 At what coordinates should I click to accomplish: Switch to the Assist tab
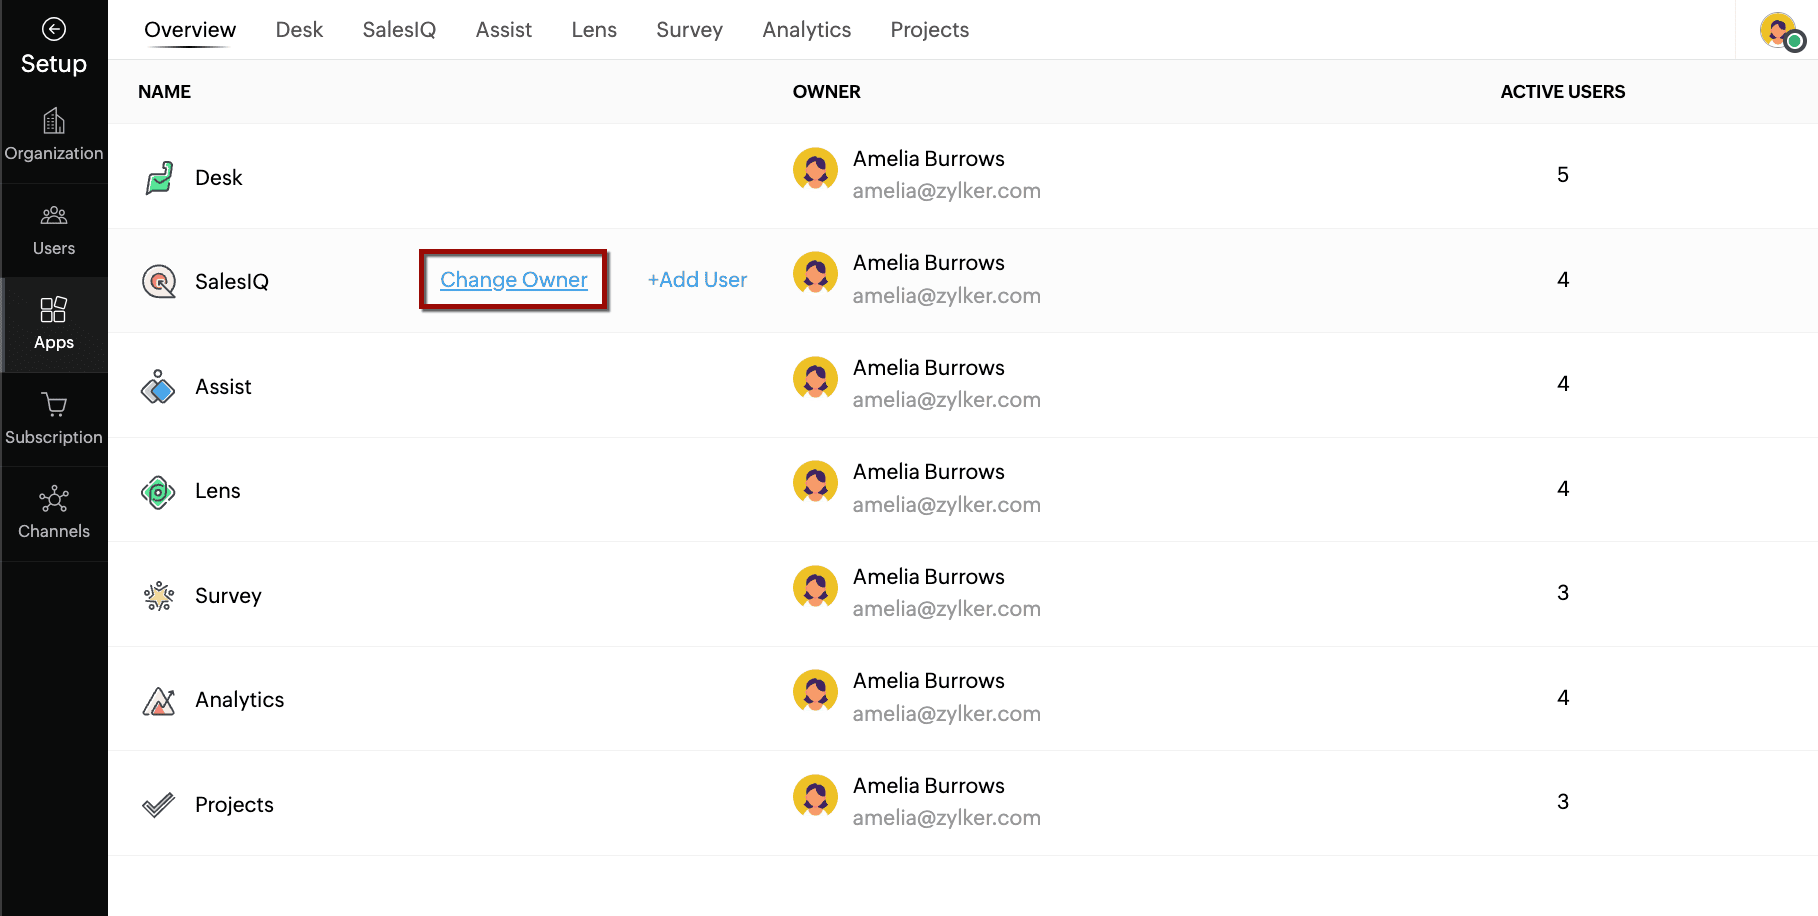[504, 30]
